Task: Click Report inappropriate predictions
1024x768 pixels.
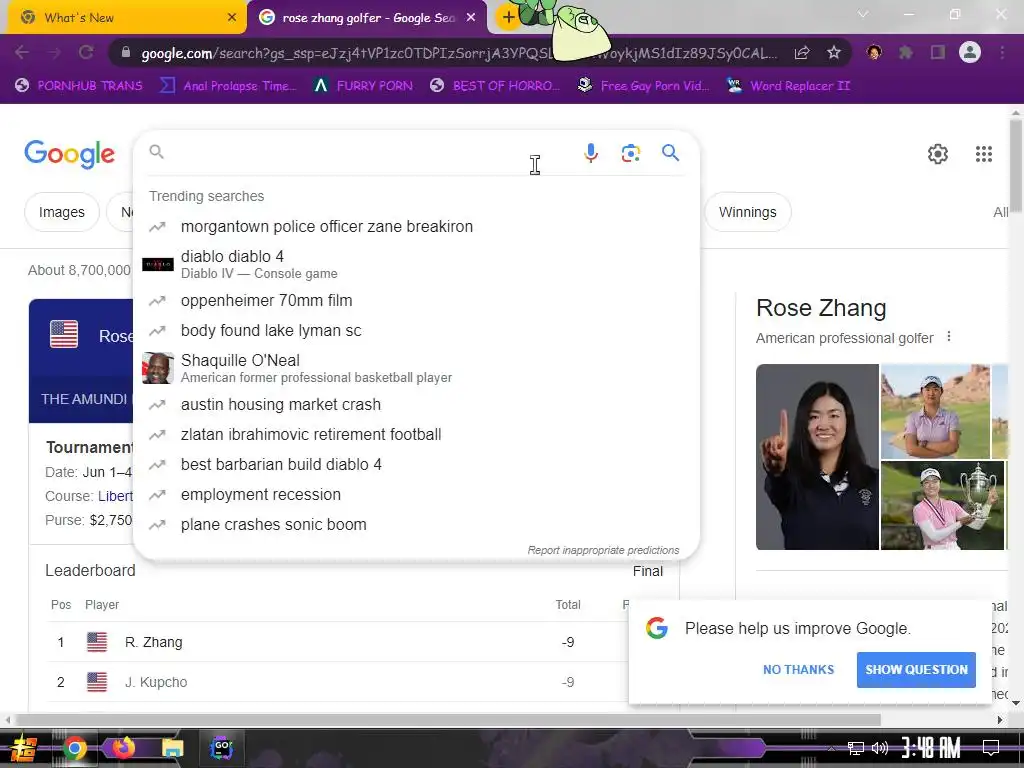Action: 603,550
